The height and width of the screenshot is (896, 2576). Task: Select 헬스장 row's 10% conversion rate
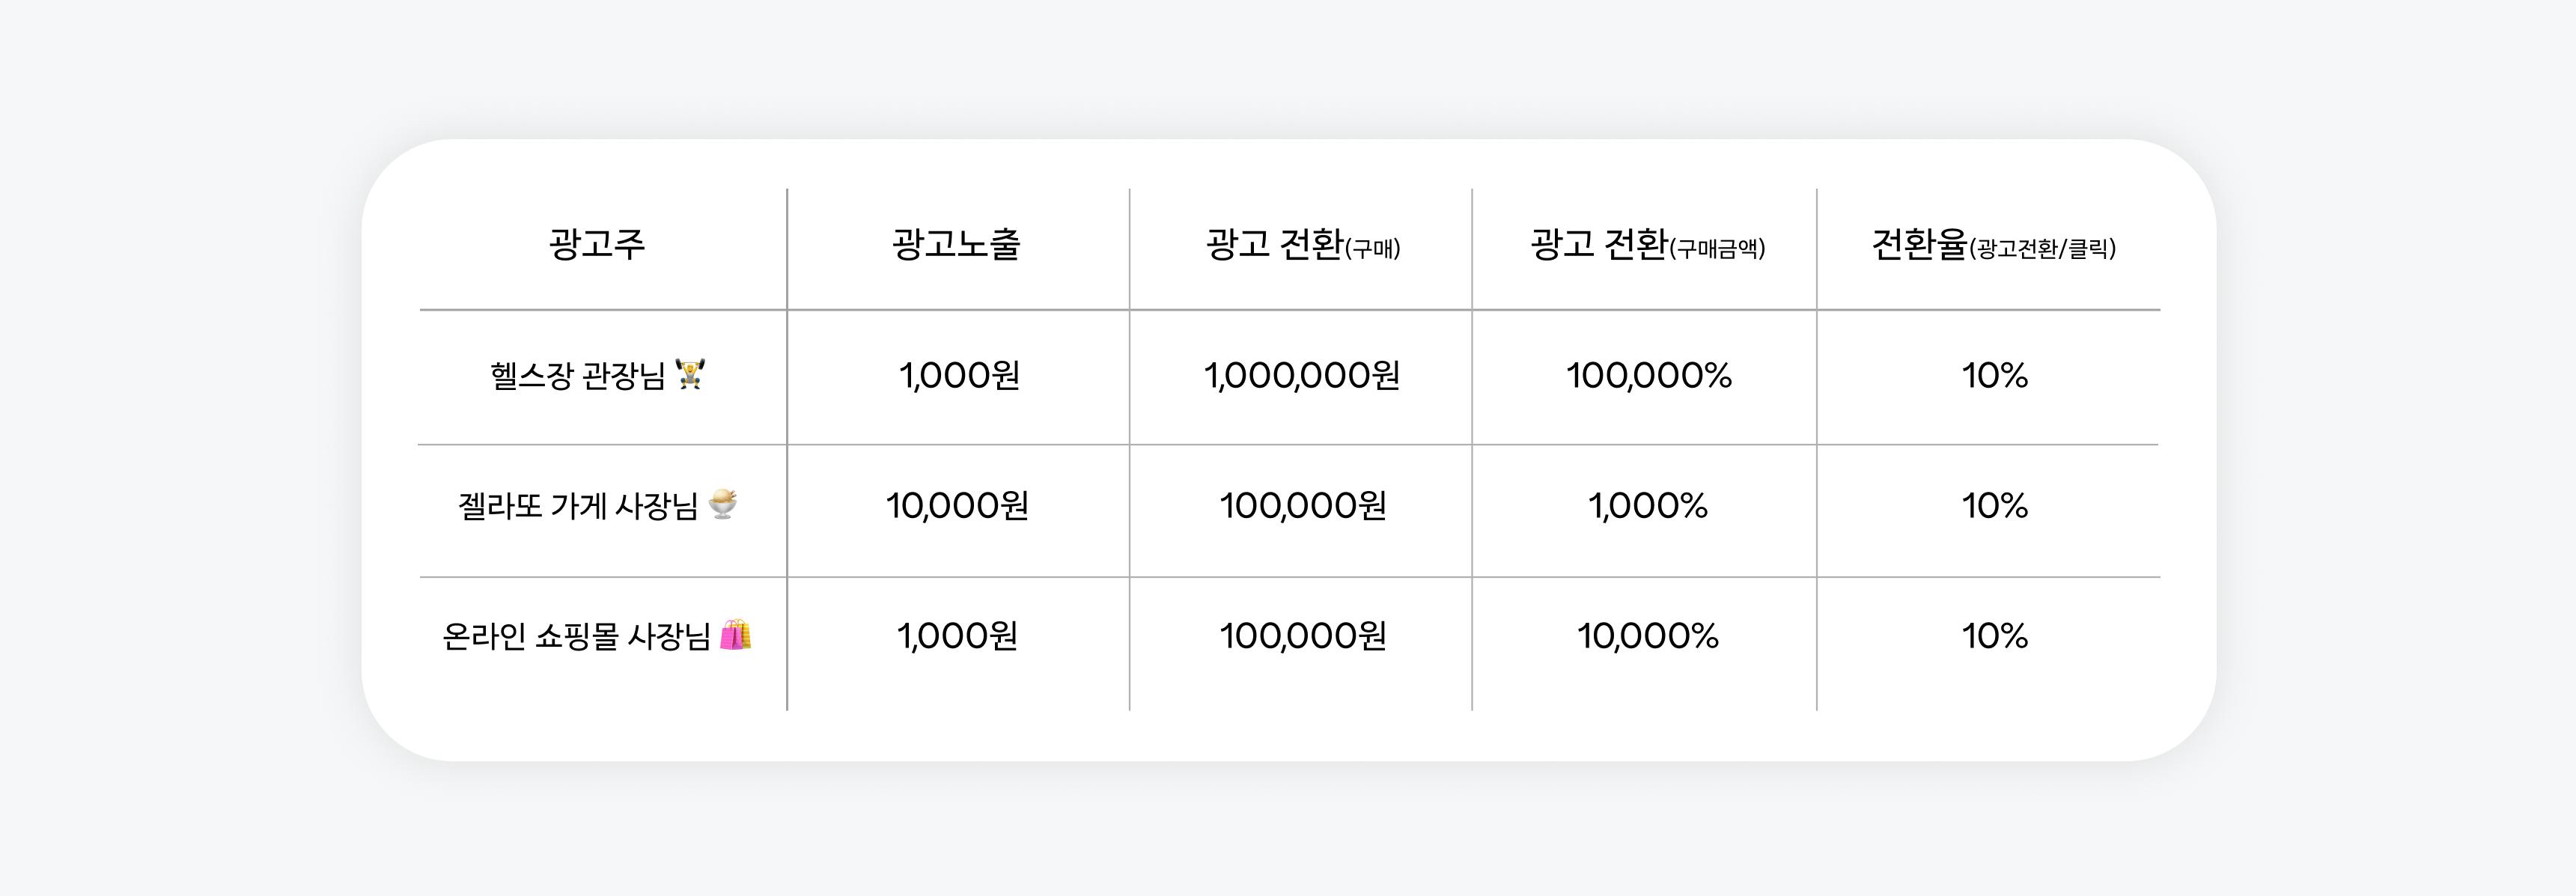coord(1994,376)
